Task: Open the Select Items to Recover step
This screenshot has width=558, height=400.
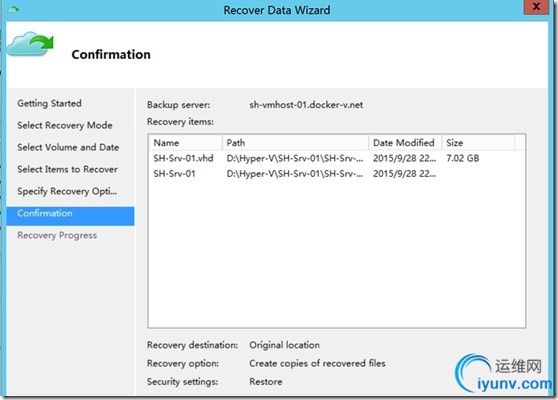Action: tap(67, 169)
